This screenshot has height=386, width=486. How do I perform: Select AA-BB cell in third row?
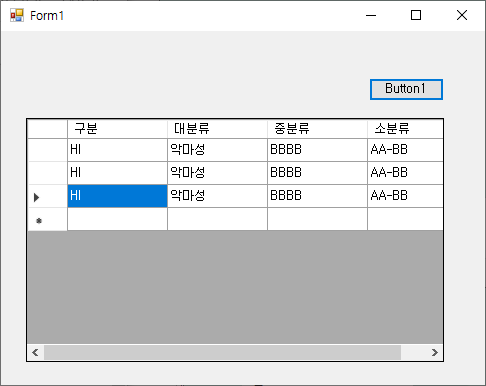tap(405, 196)
